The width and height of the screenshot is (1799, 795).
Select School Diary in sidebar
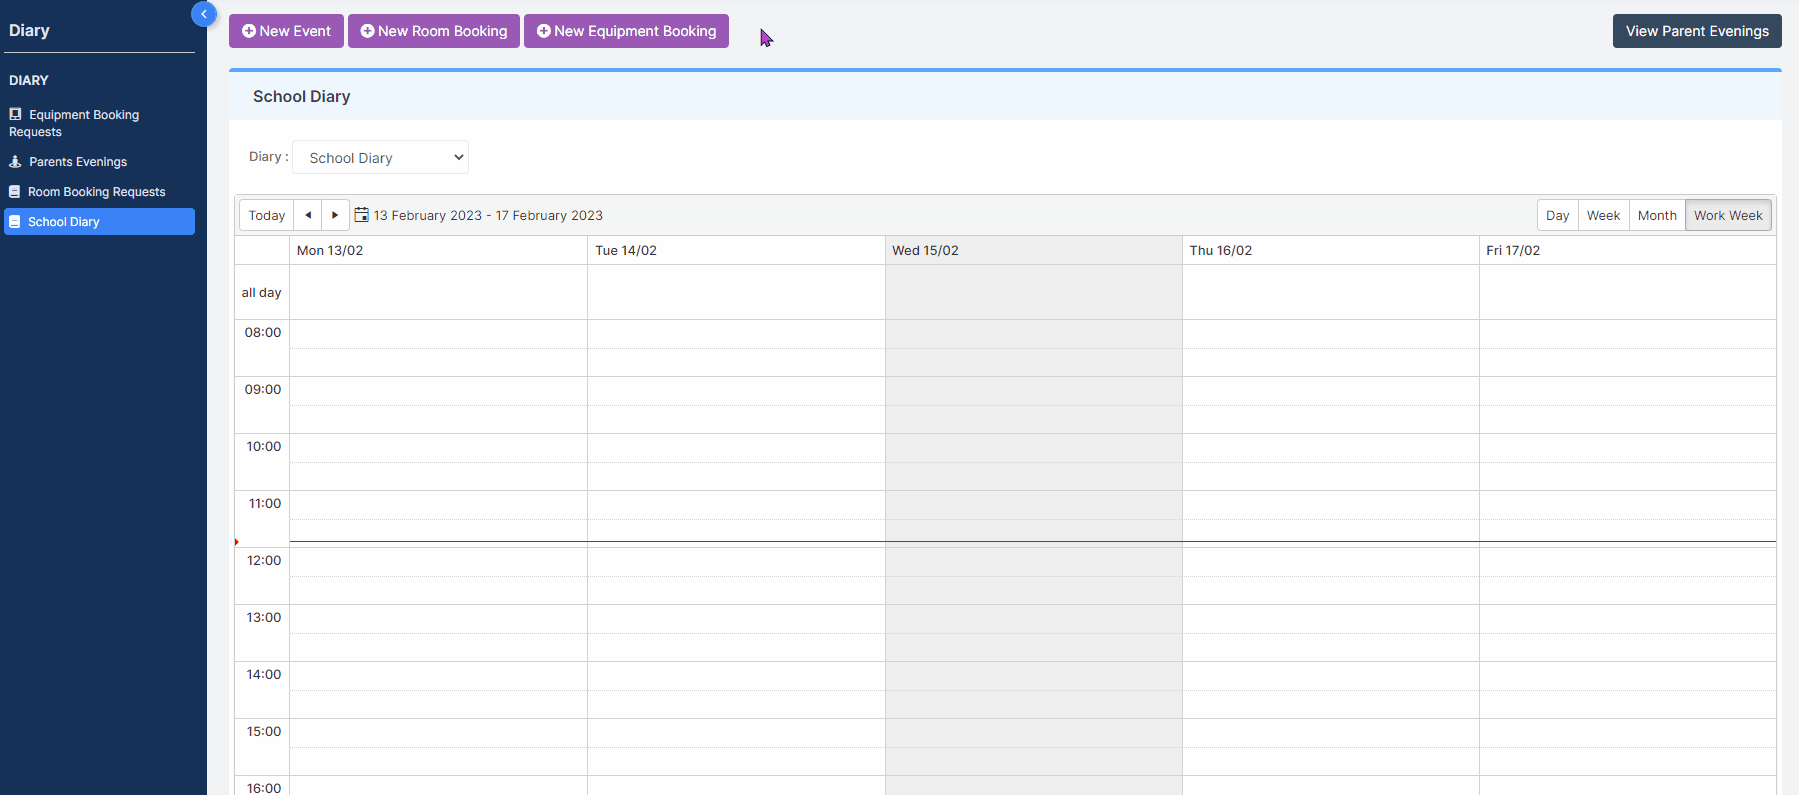point(99,221)
